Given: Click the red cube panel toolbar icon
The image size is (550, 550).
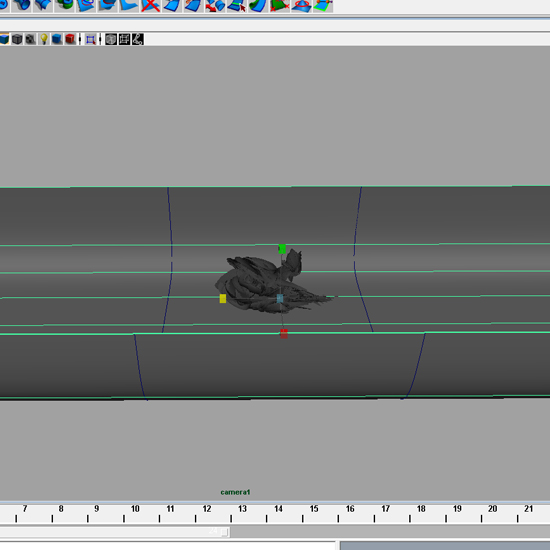Looking at the screenshot, I should [x=70, y=39].
